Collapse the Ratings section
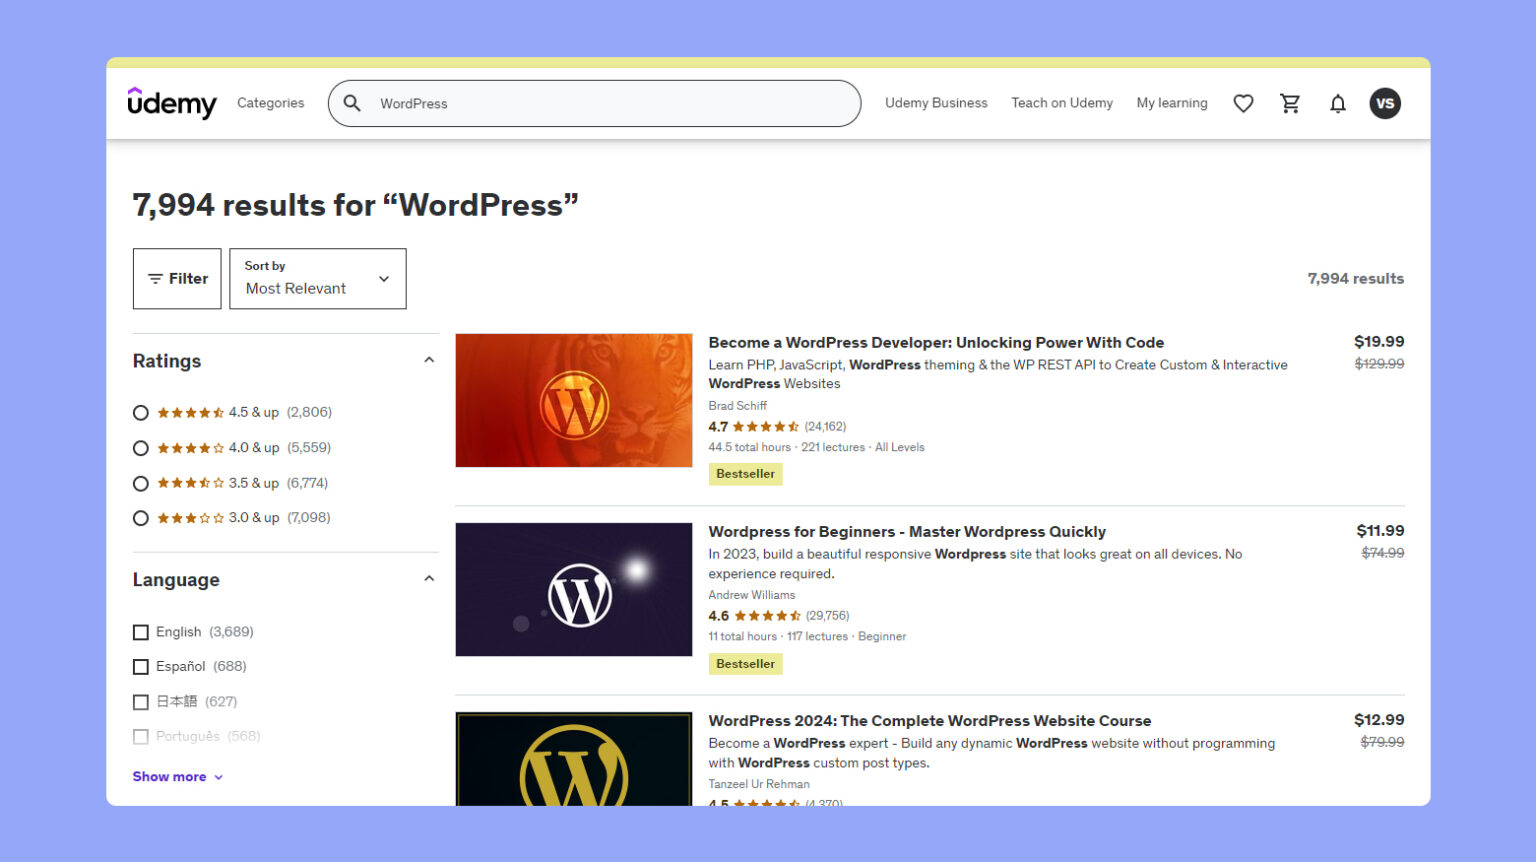 click(x=428, y=359)
